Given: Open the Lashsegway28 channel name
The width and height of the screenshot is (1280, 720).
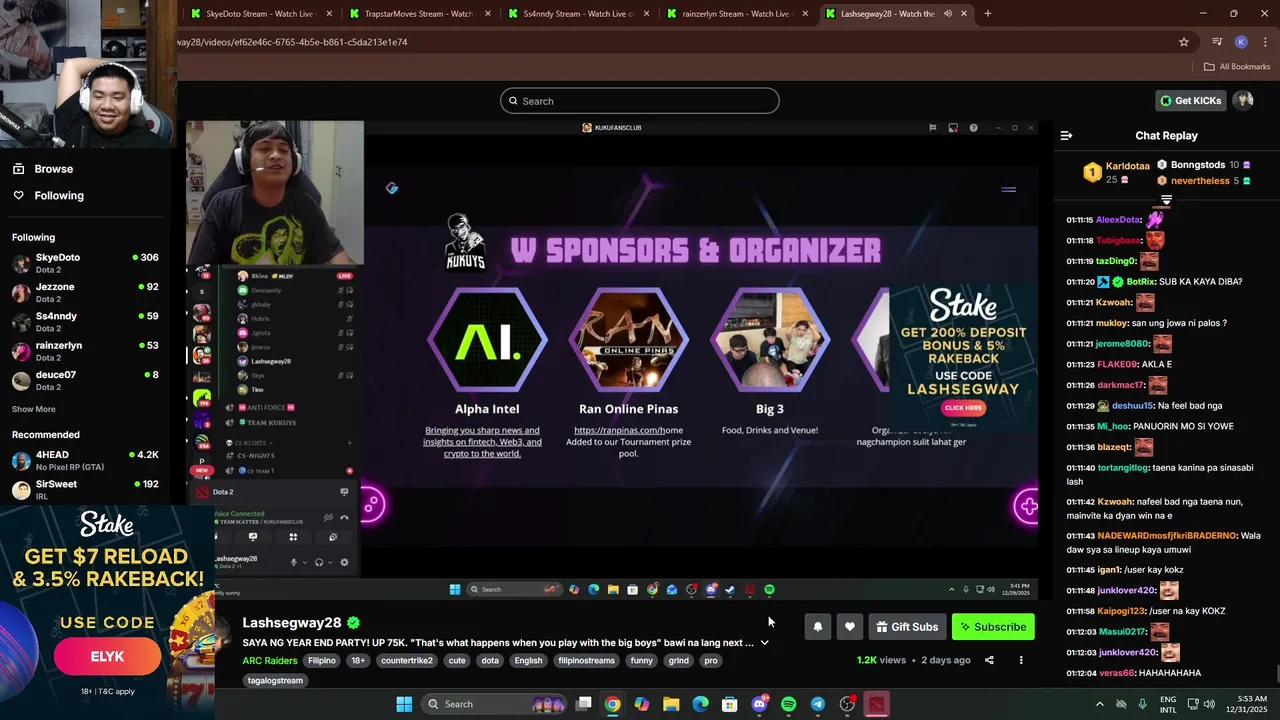Looking at the screenshot, I should click(x=292, y=623).
